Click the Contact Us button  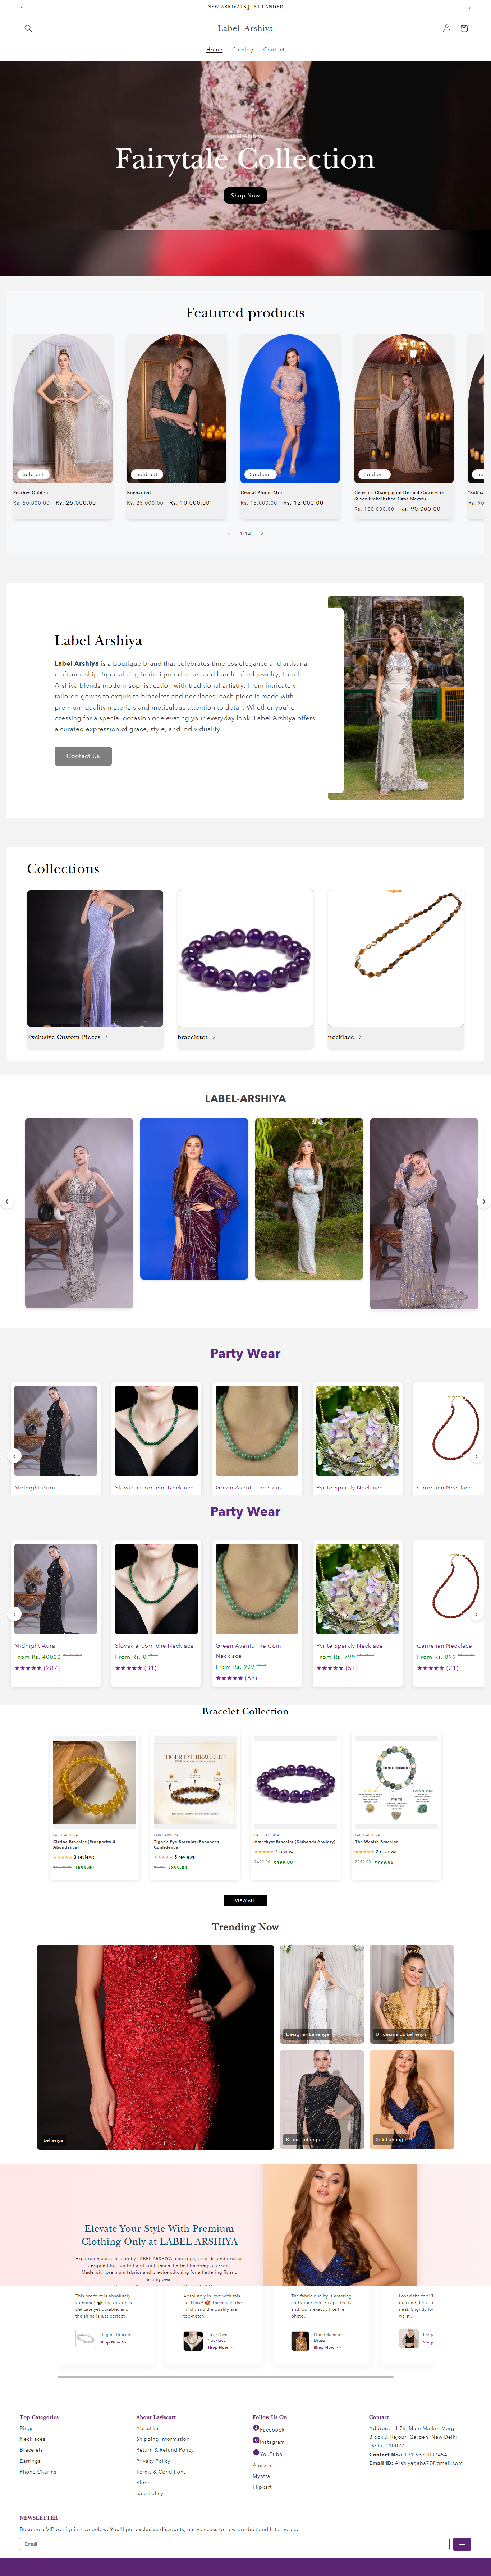tap(83, 756)
